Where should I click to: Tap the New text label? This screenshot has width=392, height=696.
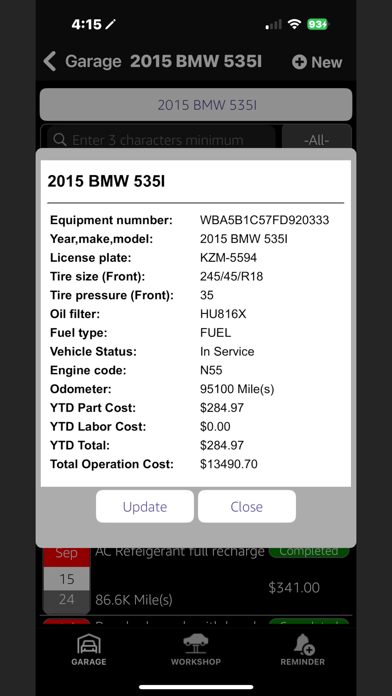click(x=327, y=62)
